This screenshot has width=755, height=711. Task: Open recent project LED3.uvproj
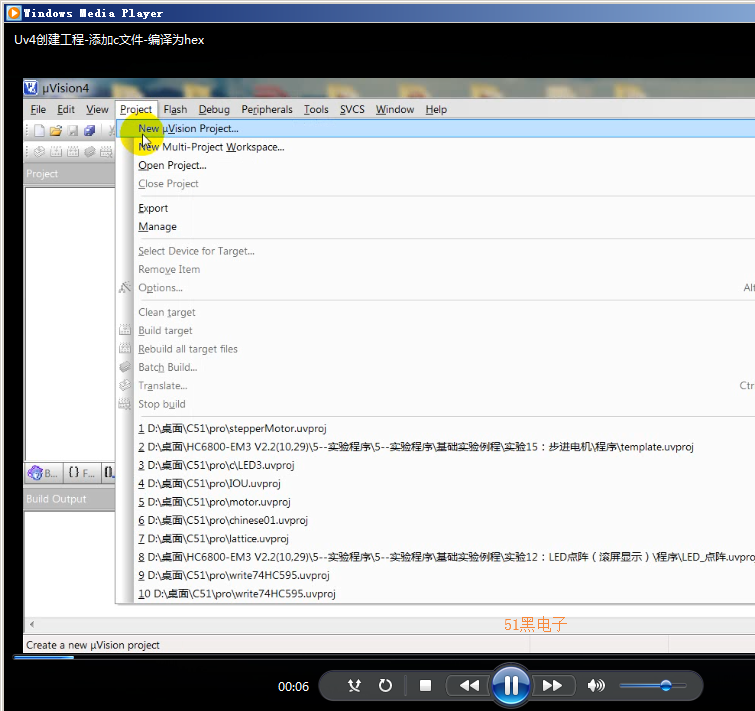tap(436, 465)
